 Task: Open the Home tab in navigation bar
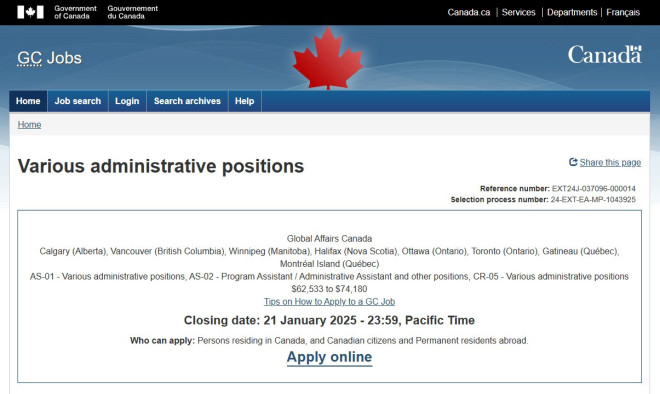tap(28, 101)
